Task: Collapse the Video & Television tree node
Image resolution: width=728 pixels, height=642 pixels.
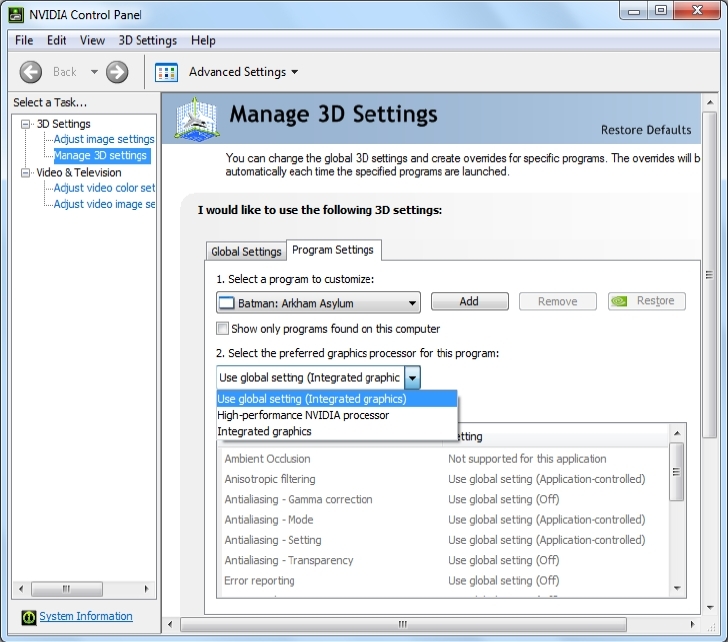Action: (26, 173)
